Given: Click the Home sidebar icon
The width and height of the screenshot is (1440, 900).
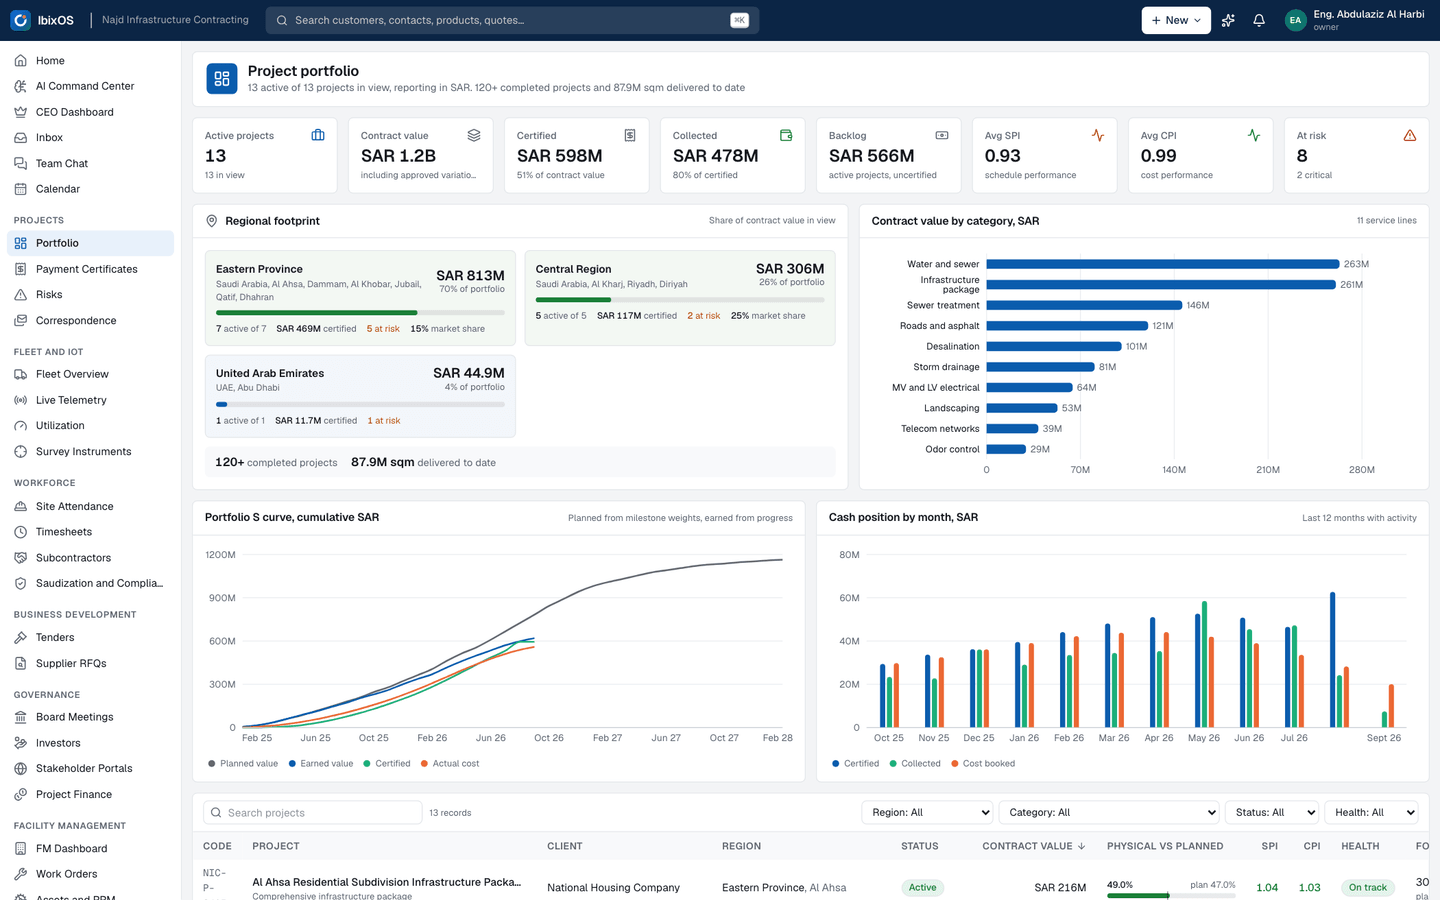Looking at the screenshot, I should pyautogui.click(x=20, y=61).
